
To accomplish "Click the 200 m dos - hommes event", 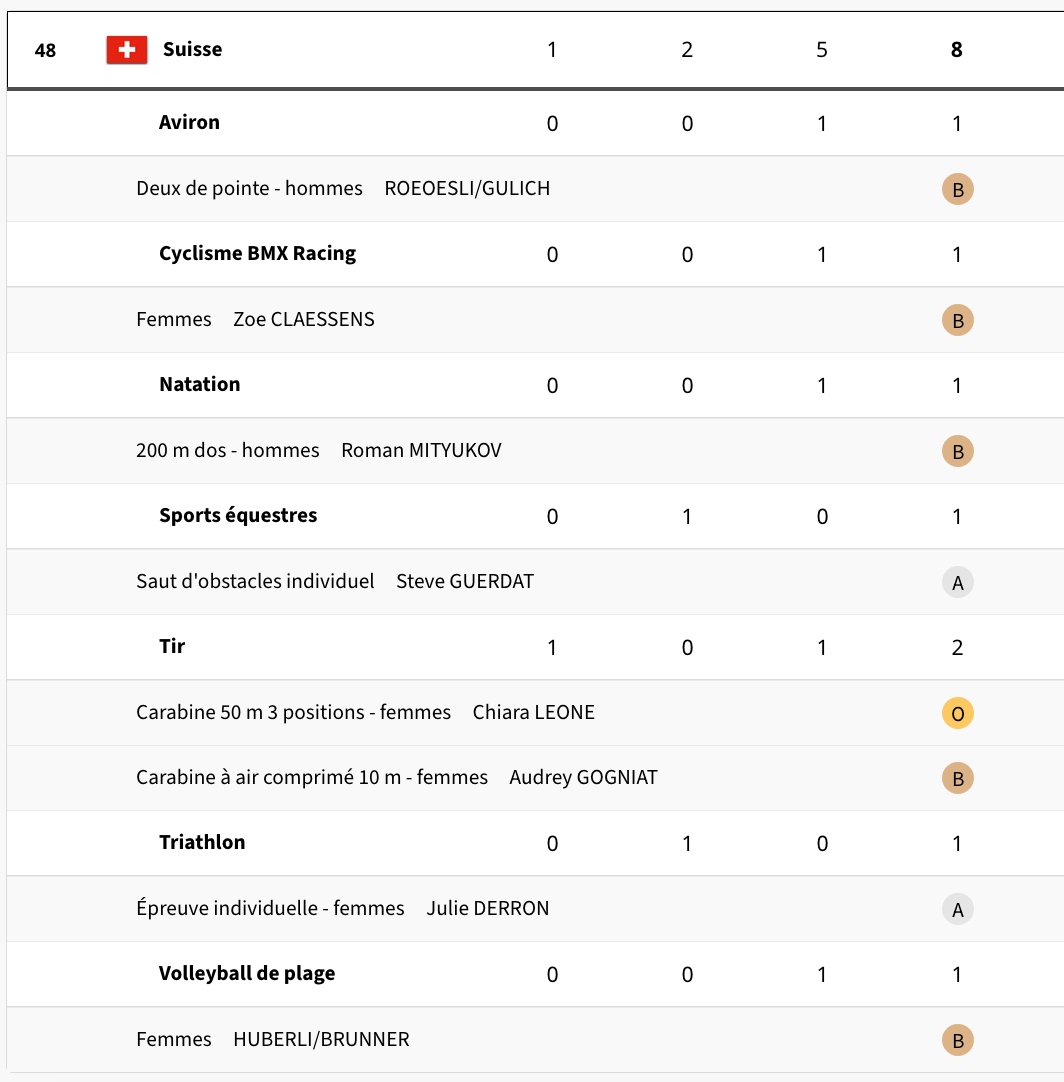I will click(228, 451).
